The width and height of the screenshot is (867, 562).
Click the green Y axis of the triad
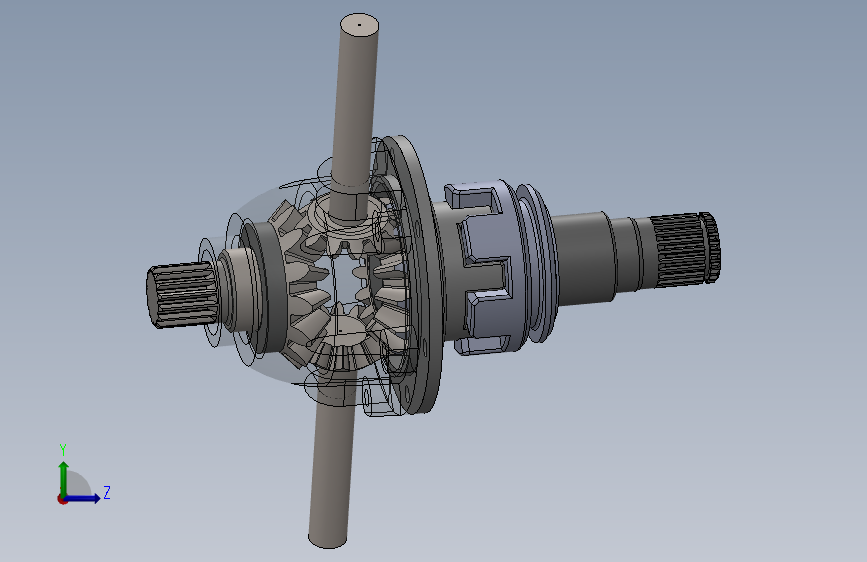64,478
